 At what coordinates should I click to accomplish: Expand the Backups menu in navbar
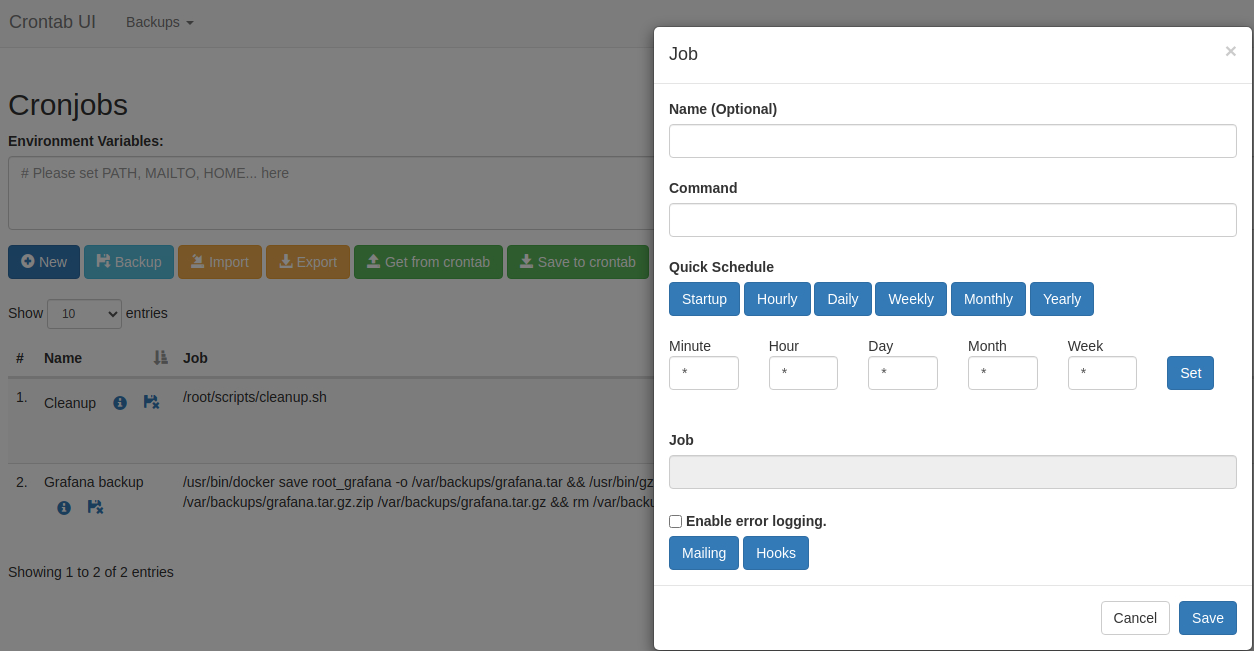coord(159,22)
